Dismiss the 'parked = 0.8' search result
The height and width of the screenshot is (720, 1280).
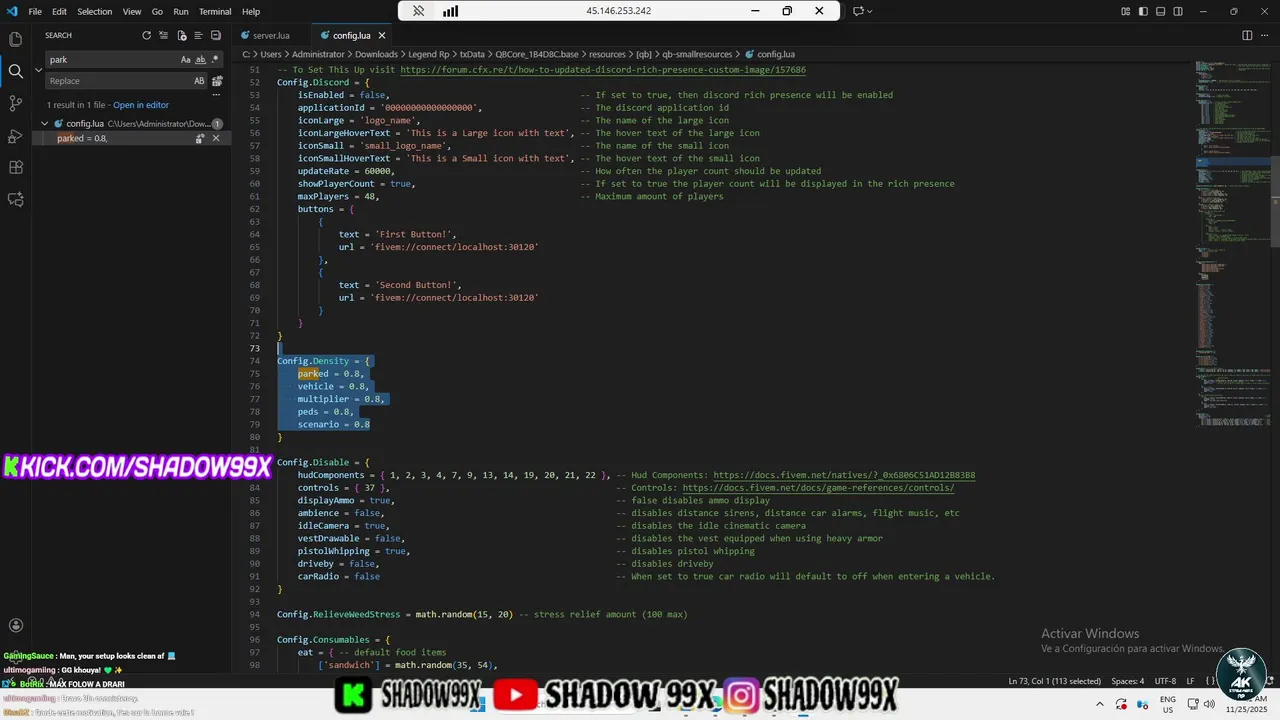point(217,138)
